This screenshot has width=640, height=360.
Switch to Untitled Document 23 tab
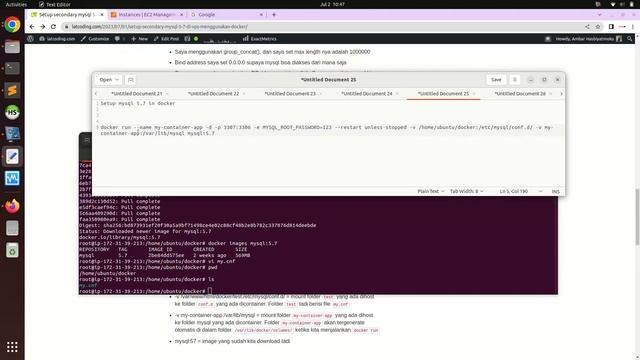click(x=290, y=94)
